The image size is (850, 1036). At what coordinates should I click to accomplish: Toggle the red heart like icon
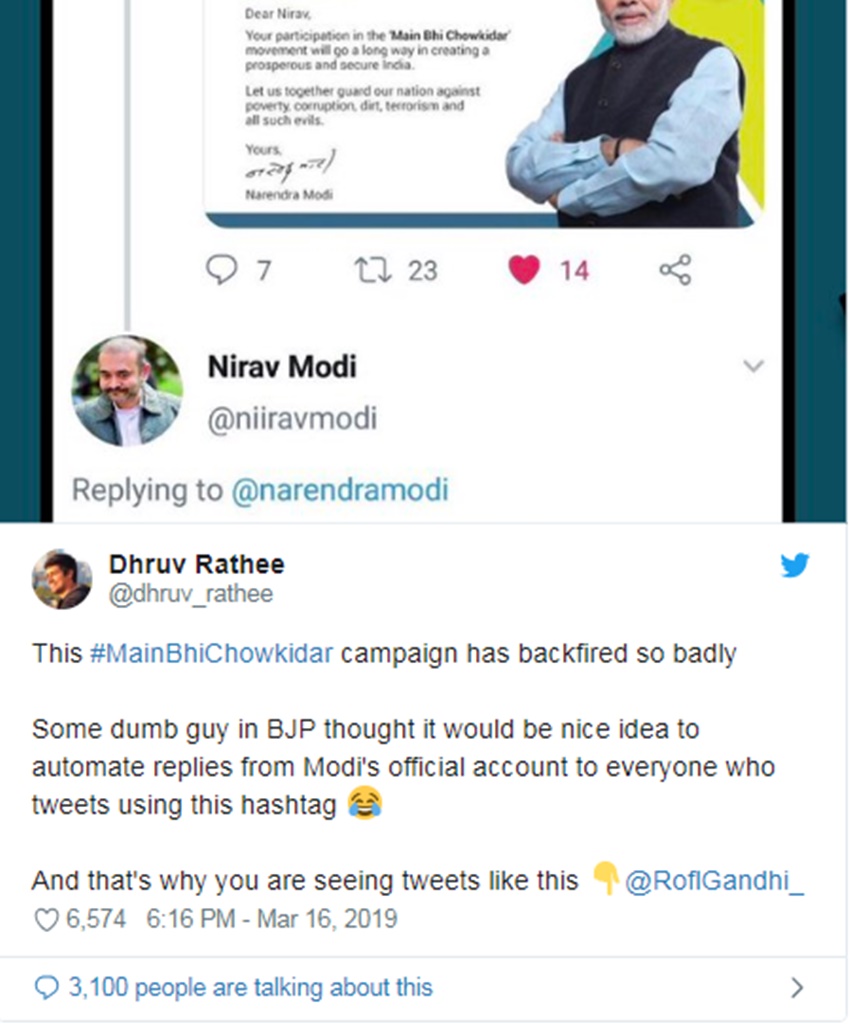click(x=524, y=269)
